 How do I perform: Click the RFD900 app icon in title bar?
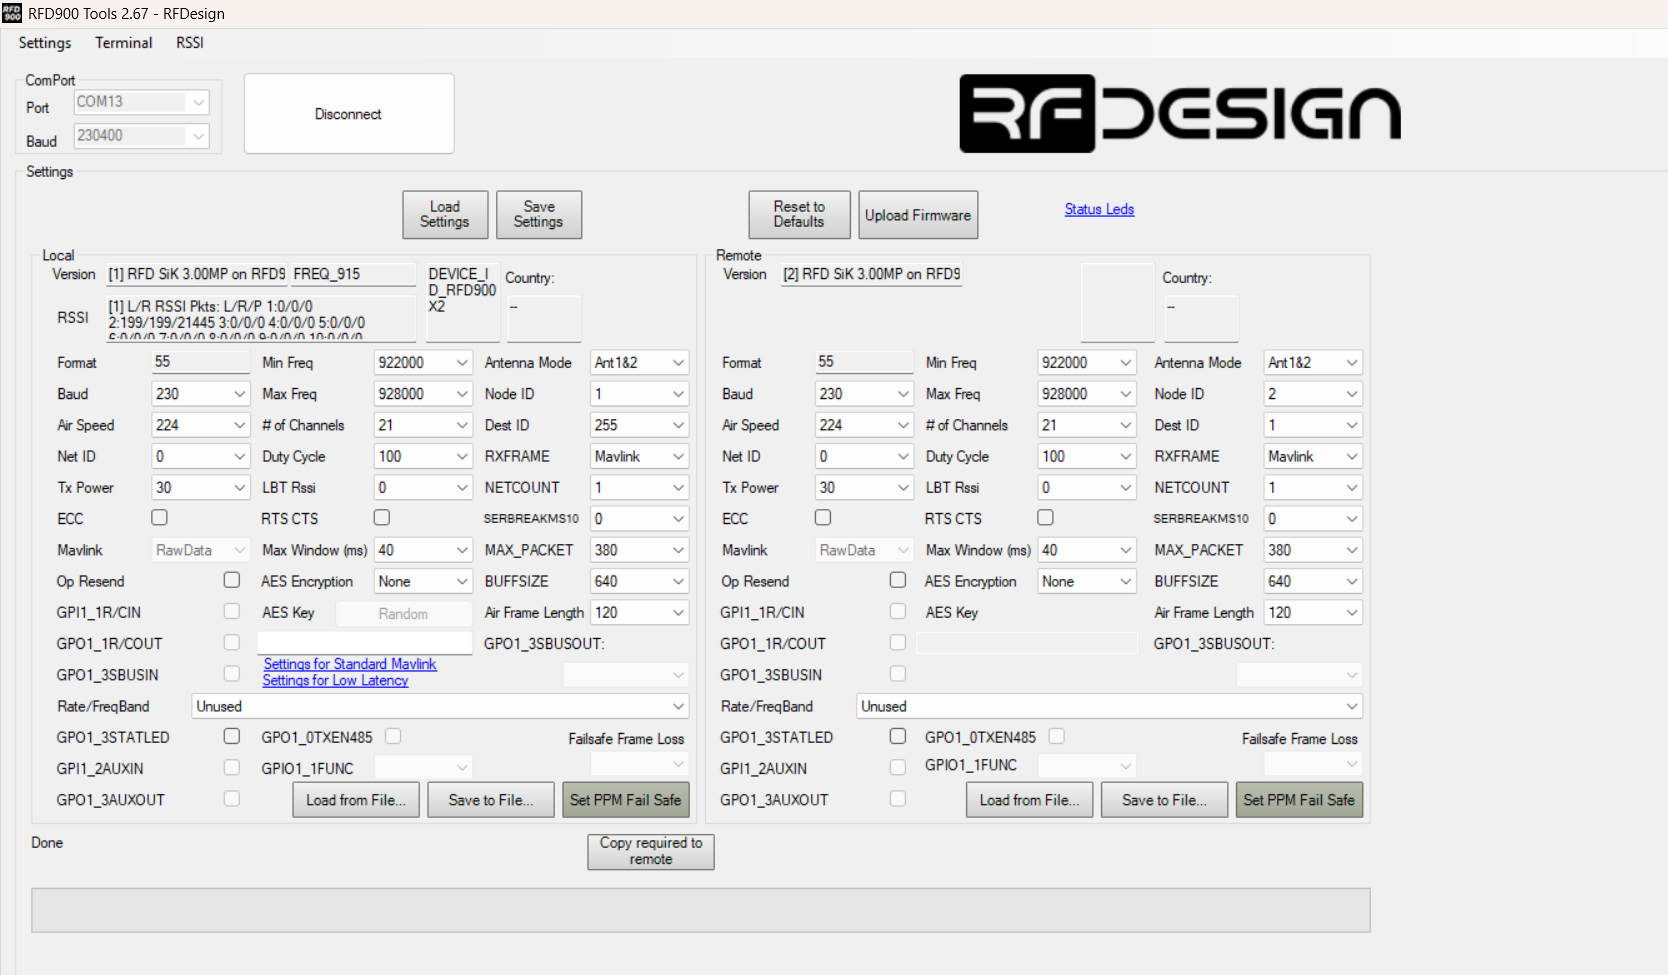tap(12, 13)
